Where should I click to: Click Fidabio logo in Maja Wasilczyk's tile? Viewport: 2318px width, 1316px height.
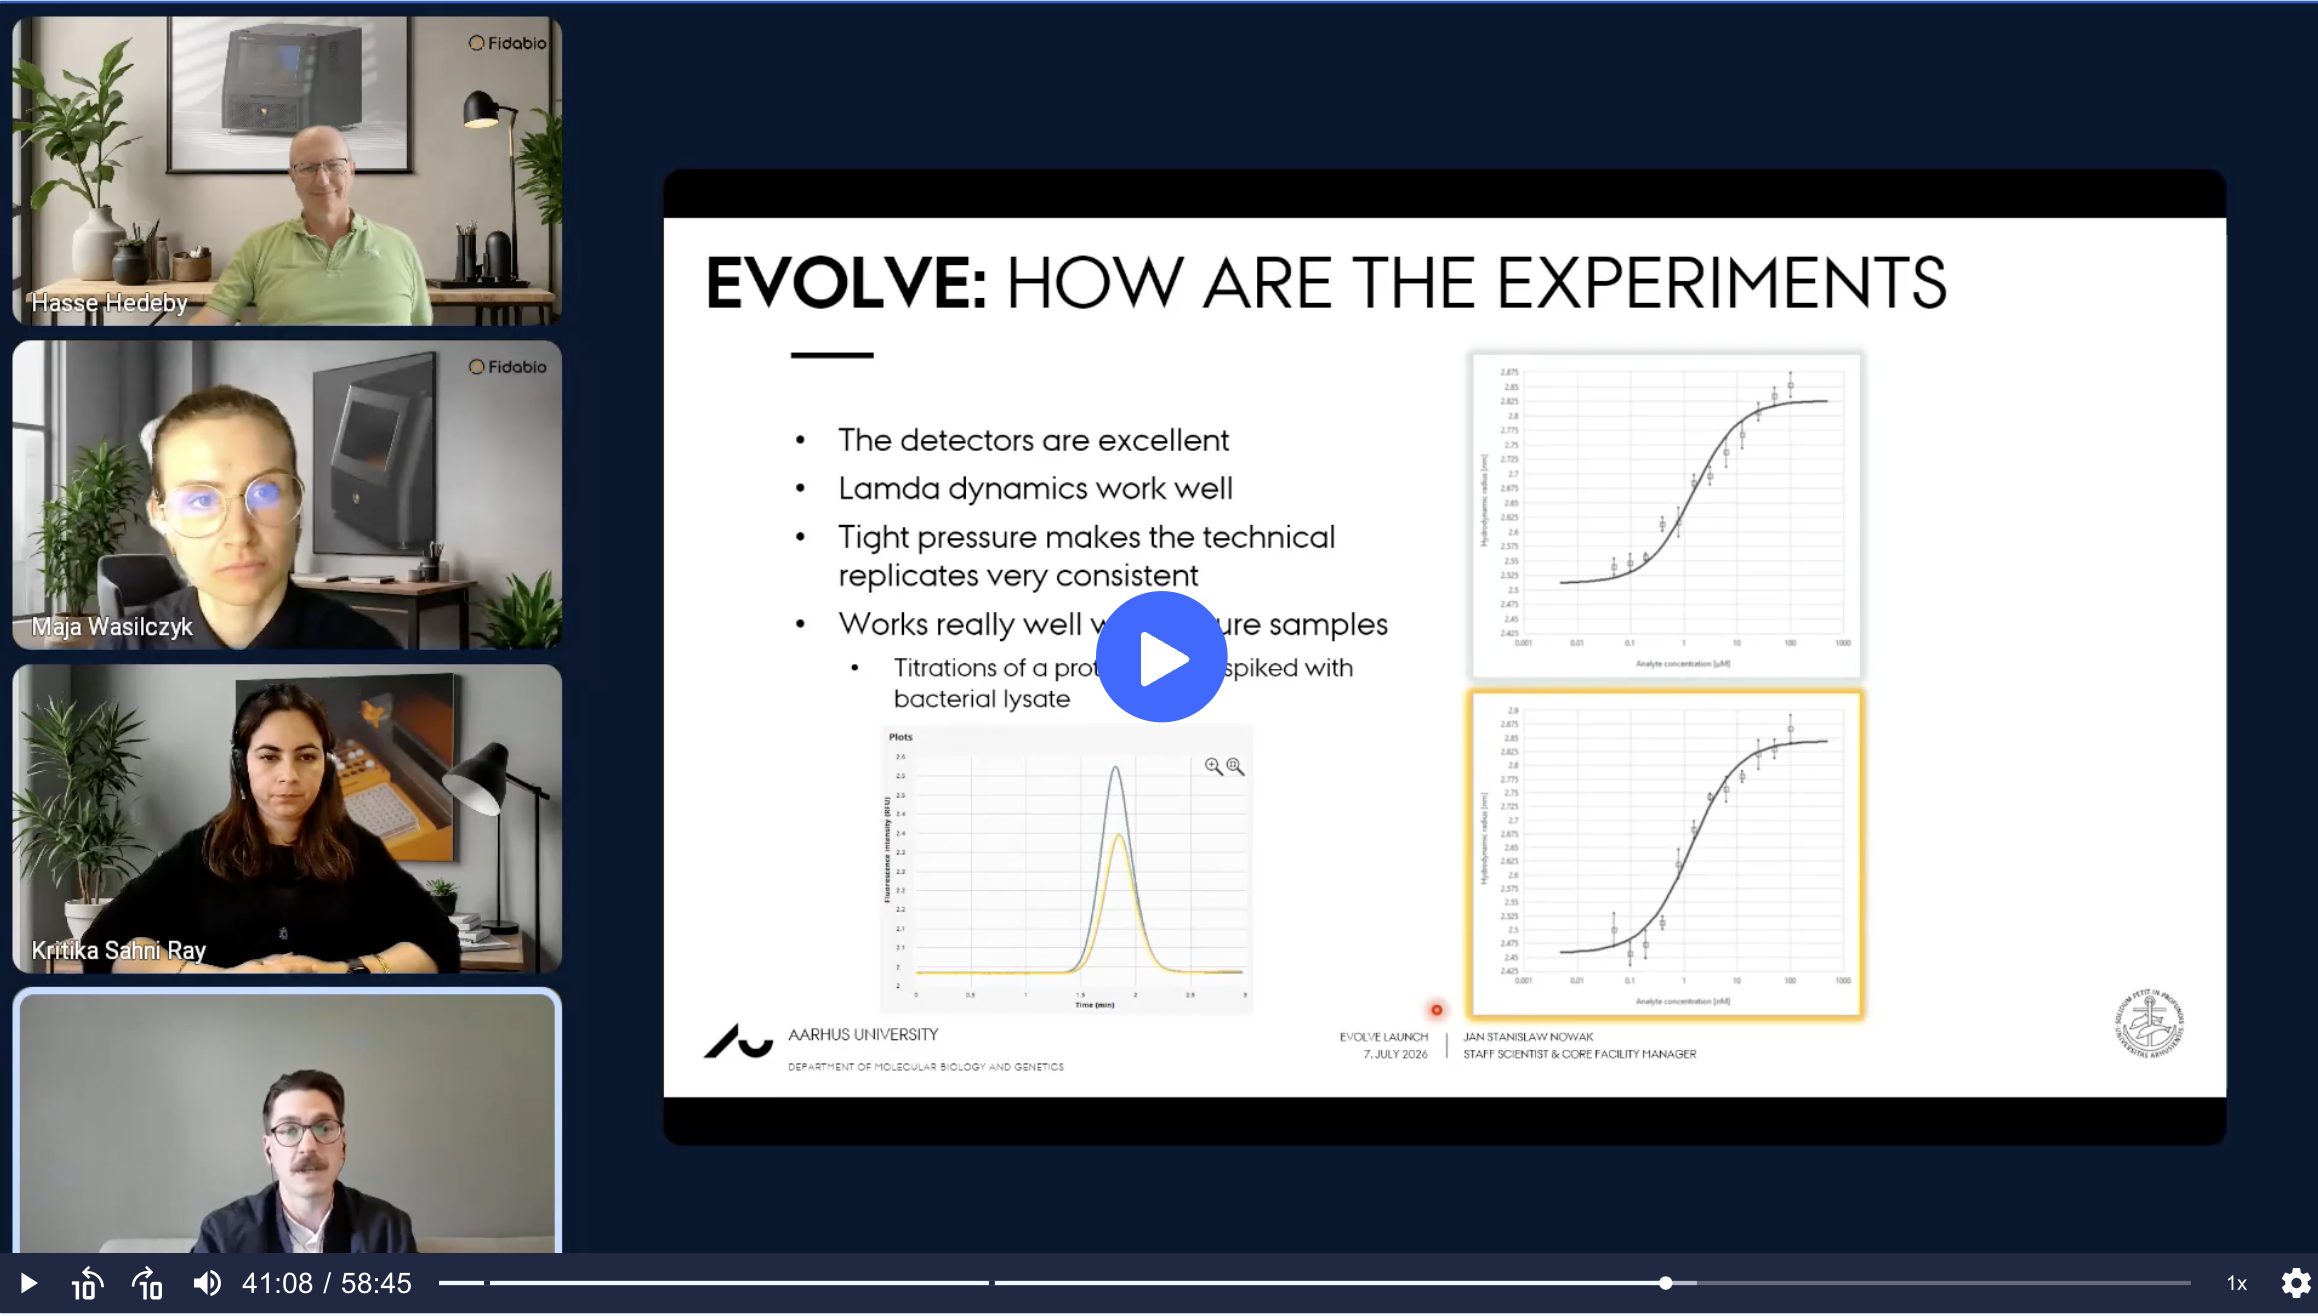[508, 367]
